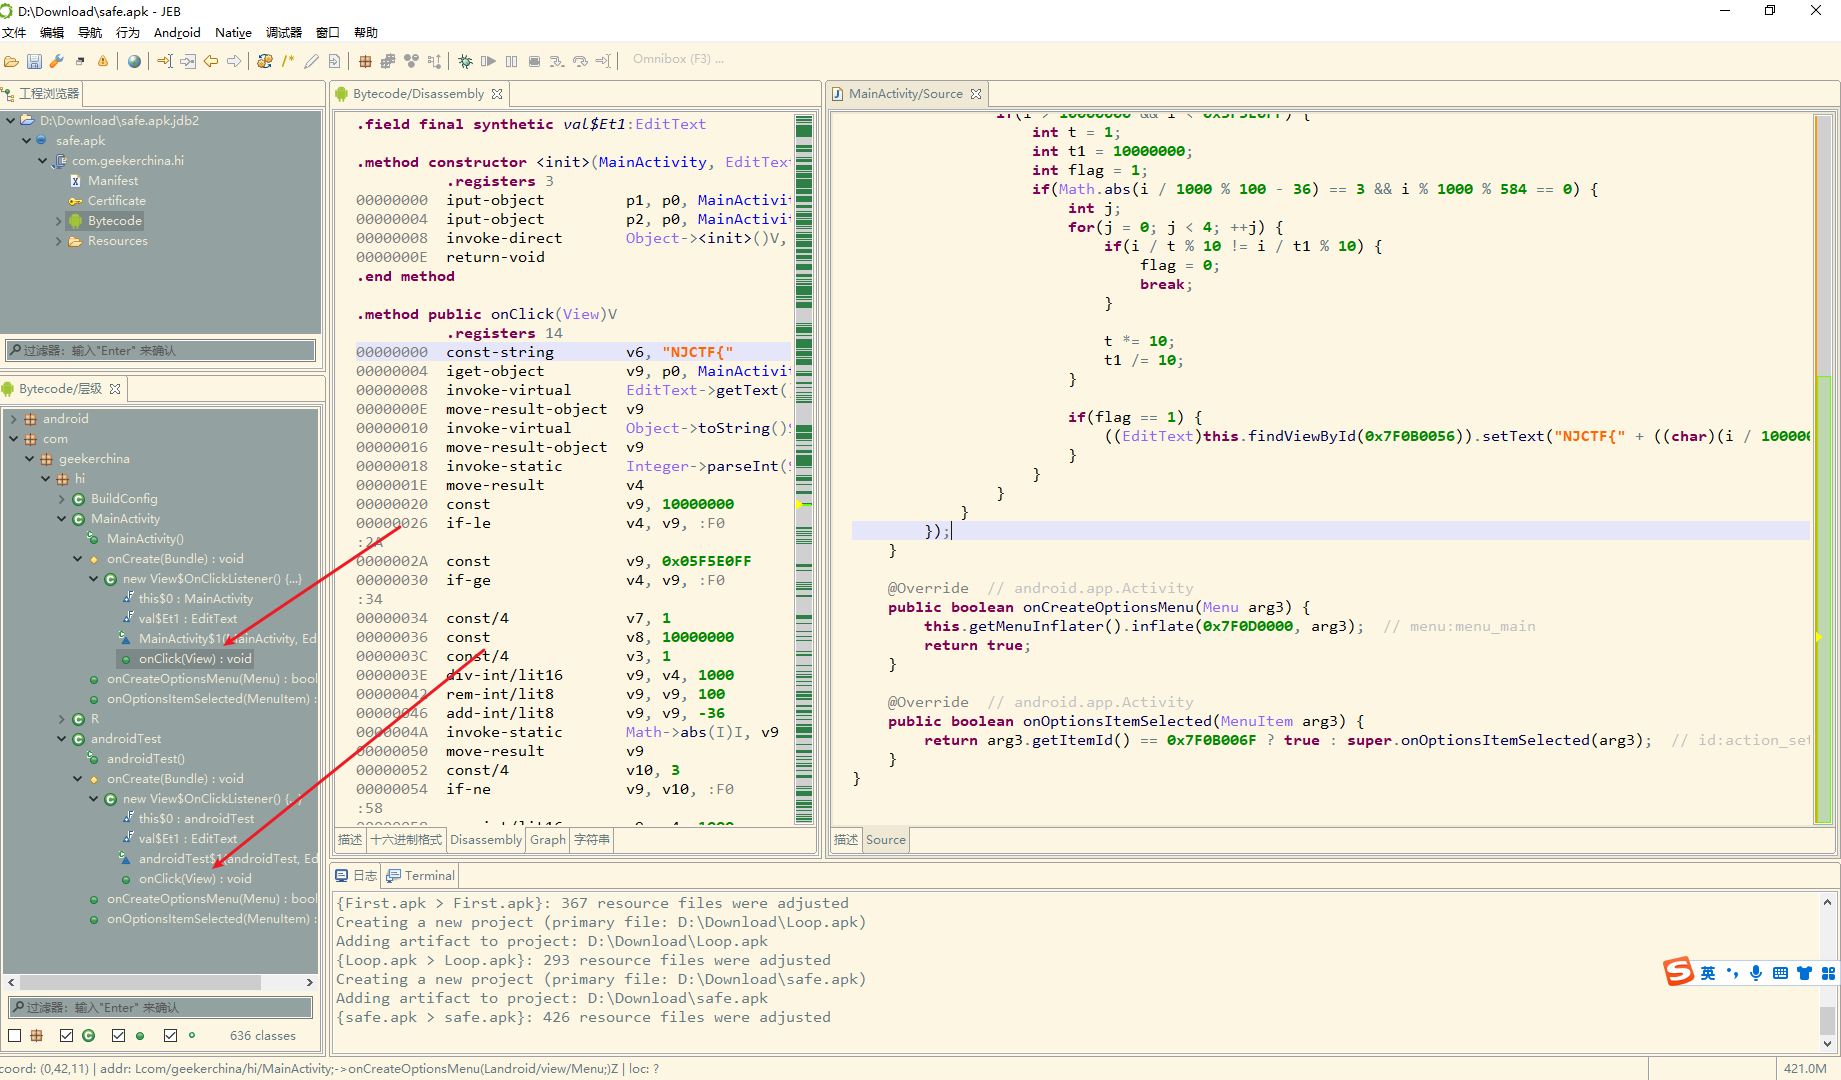Click the comment slash-star icon
Screen dimensions: 1841x1080
click(288, 61)
